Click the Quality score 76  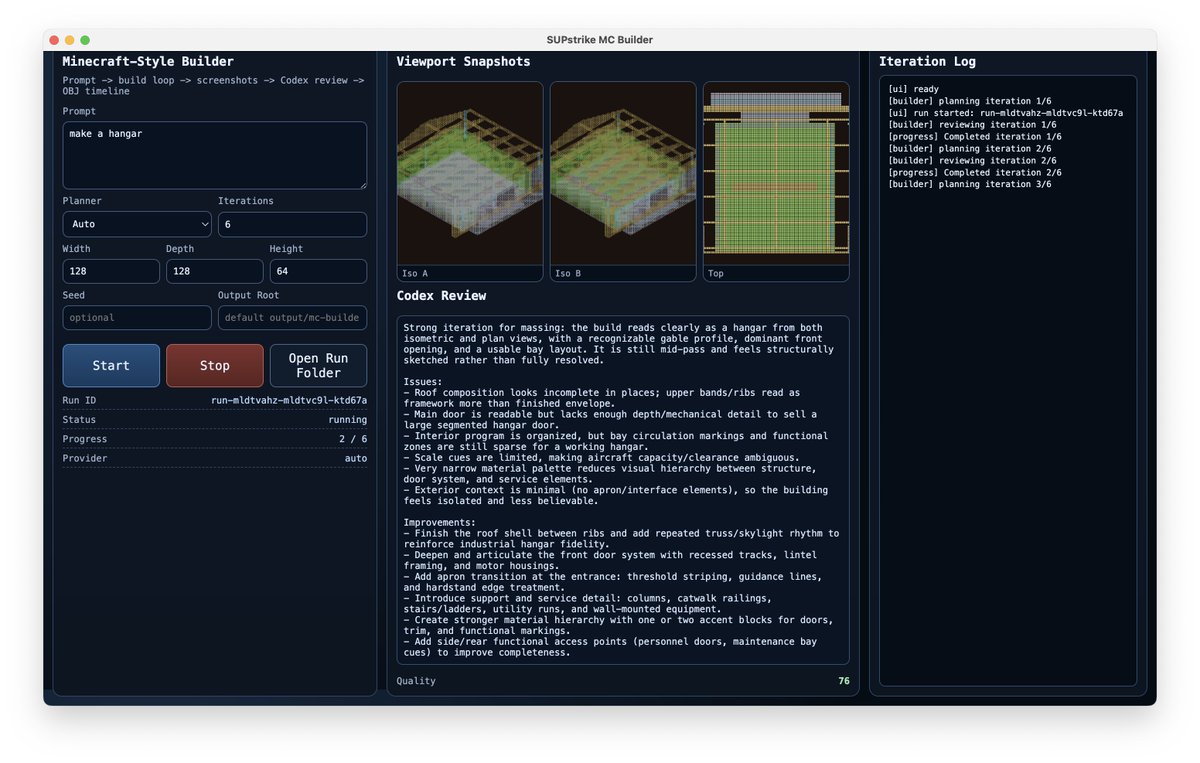point(844,681)
